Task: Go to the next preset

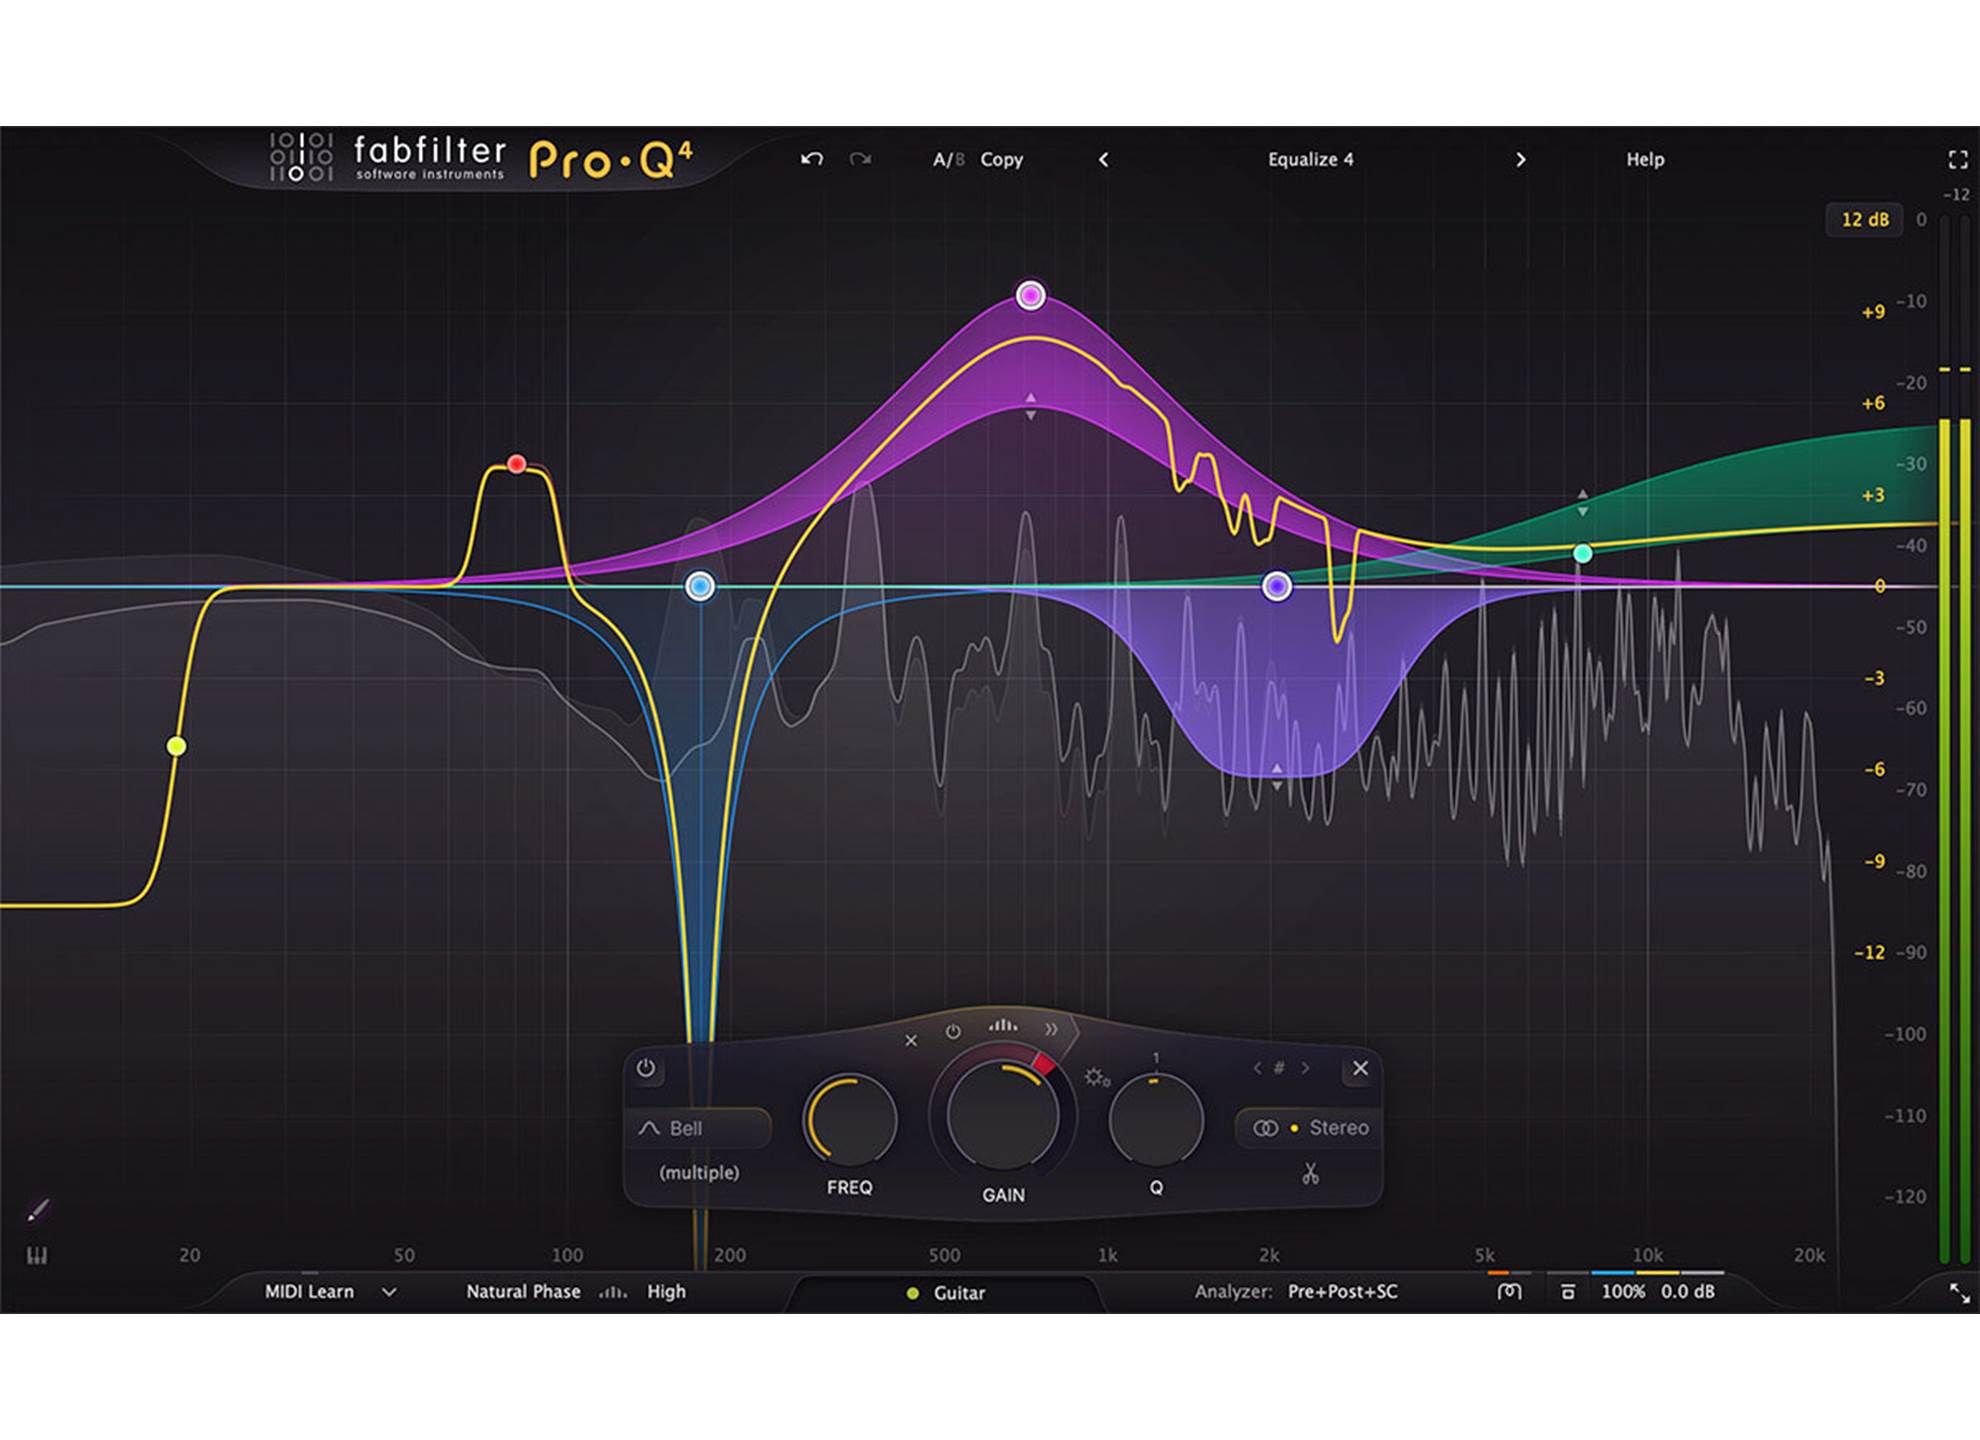Action: [1520, 159]
